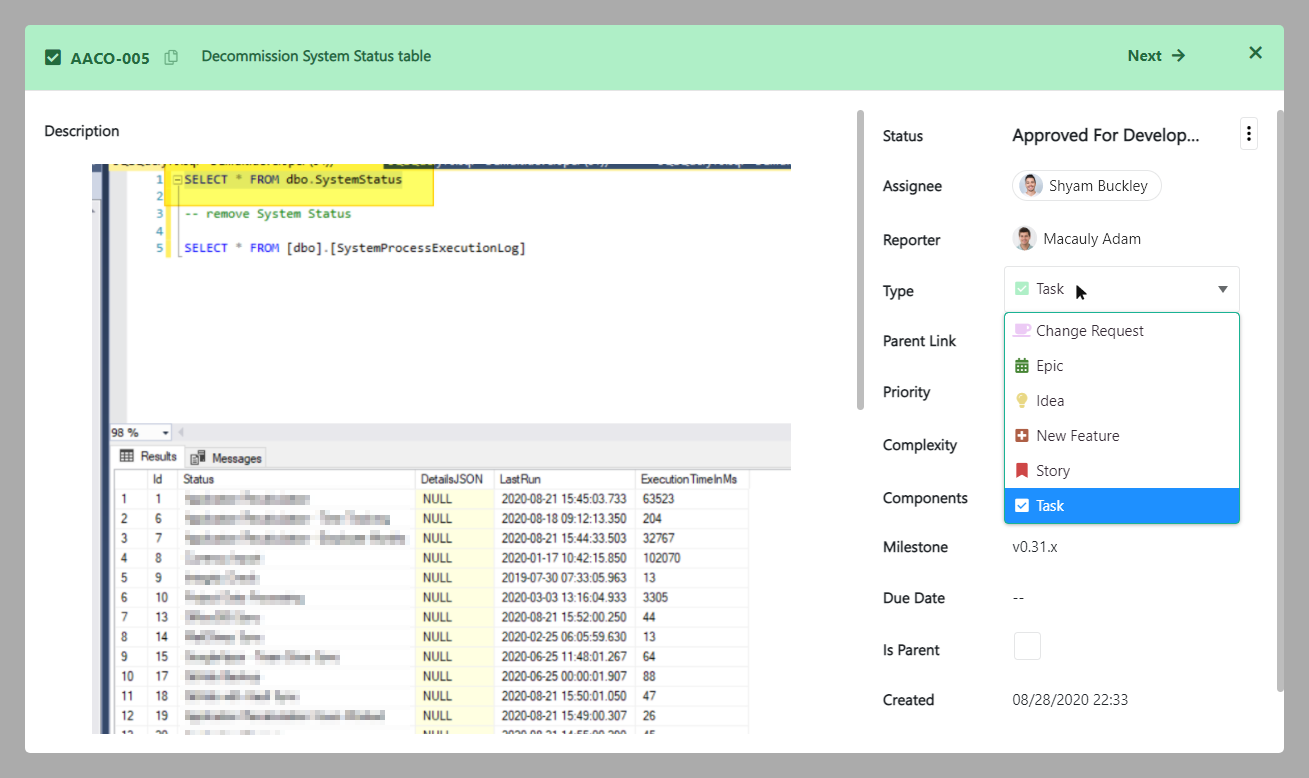Toggle the Is Parent checkbox

tap(1027, 647)
